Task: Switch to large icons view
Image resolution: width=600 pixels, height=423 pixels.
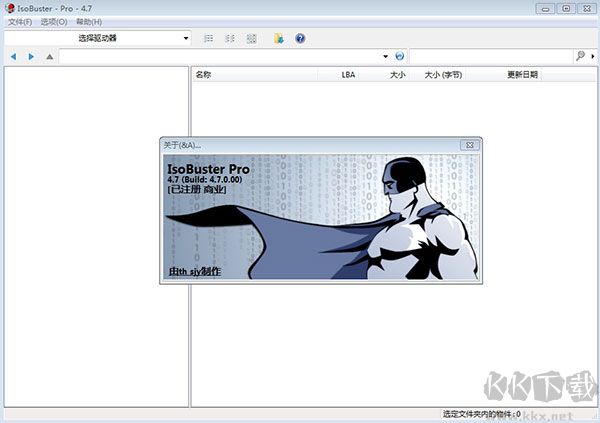Action: (251, 38)
